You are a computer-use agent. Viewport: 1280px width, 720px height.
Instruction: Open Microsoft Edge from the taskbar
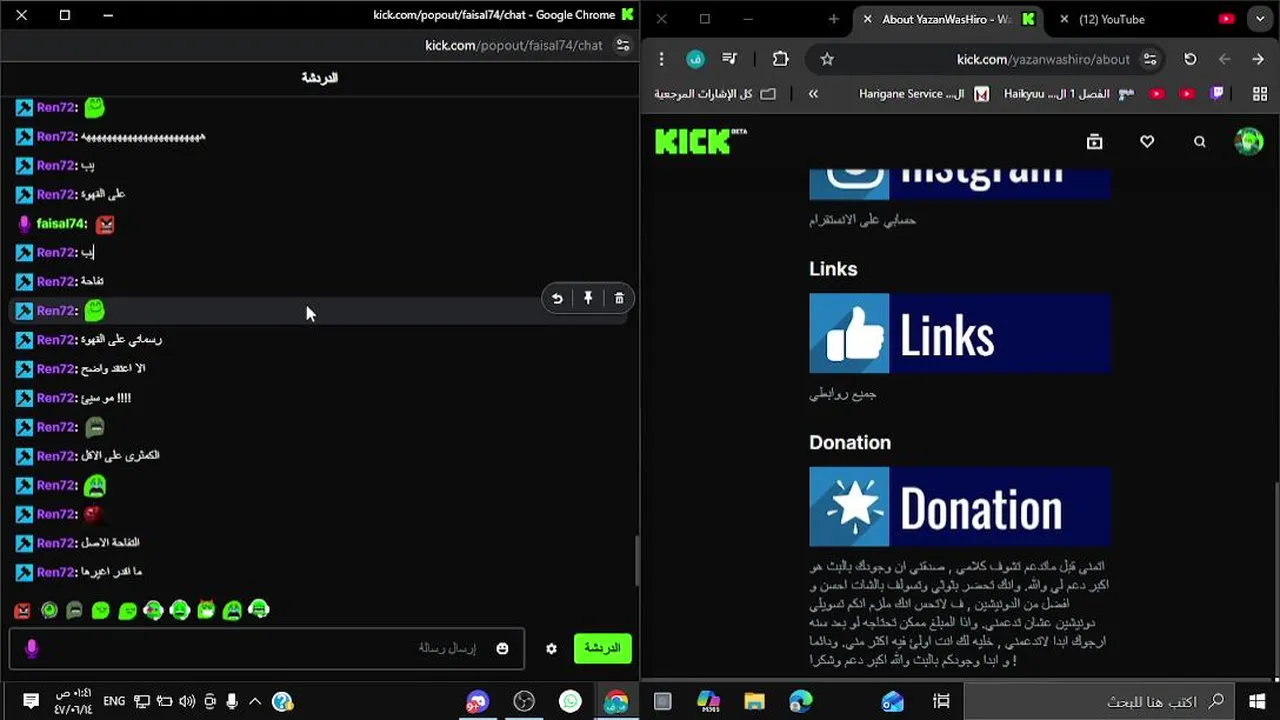[801, 702]
